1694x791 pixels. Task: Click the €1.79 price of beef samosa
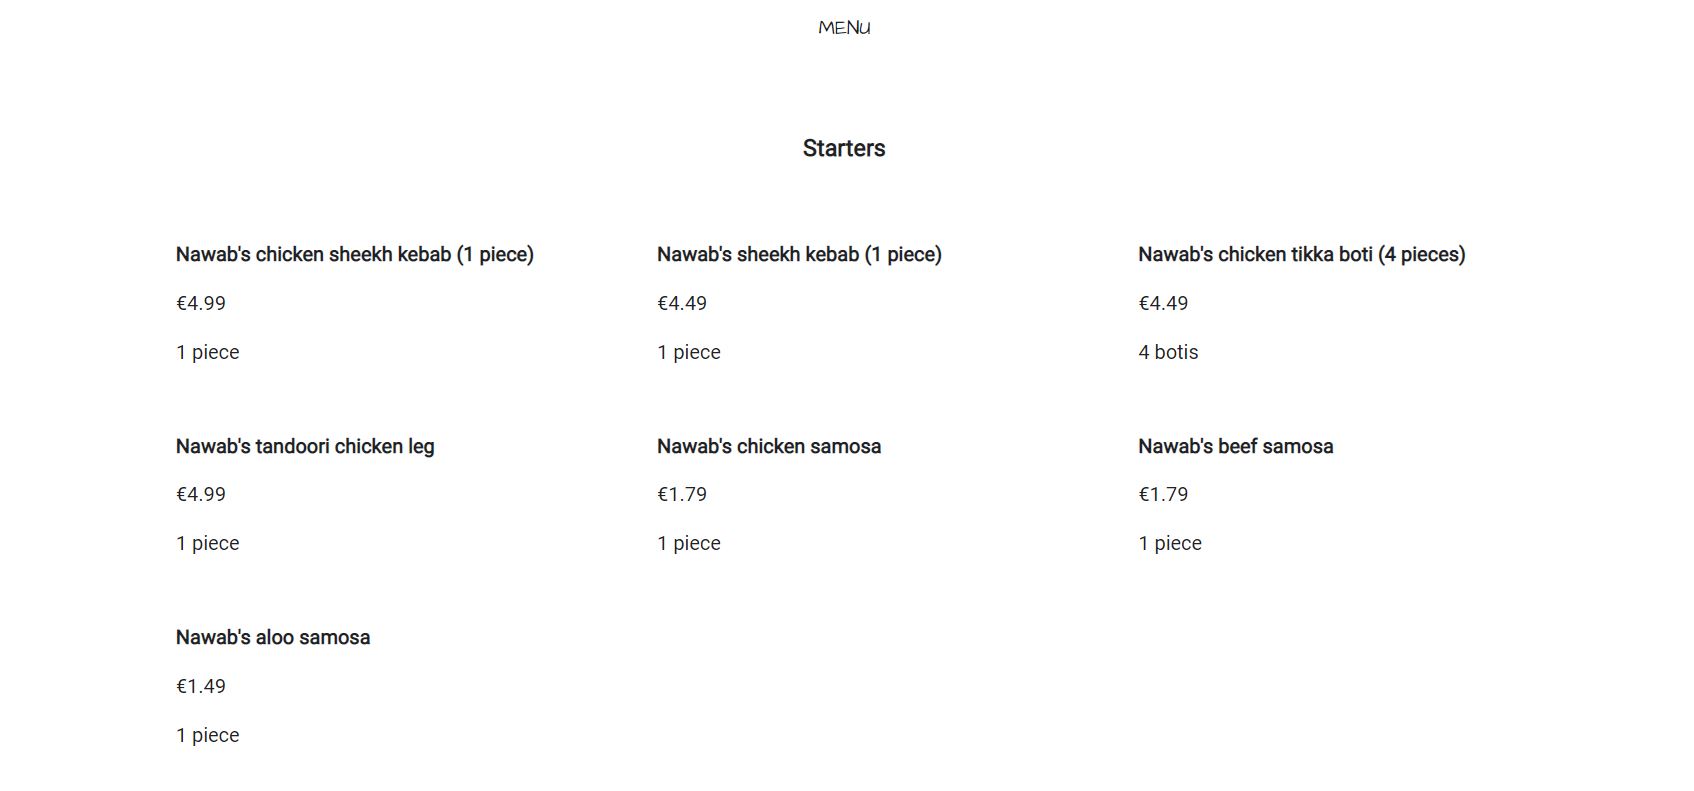coord(1163,494)
